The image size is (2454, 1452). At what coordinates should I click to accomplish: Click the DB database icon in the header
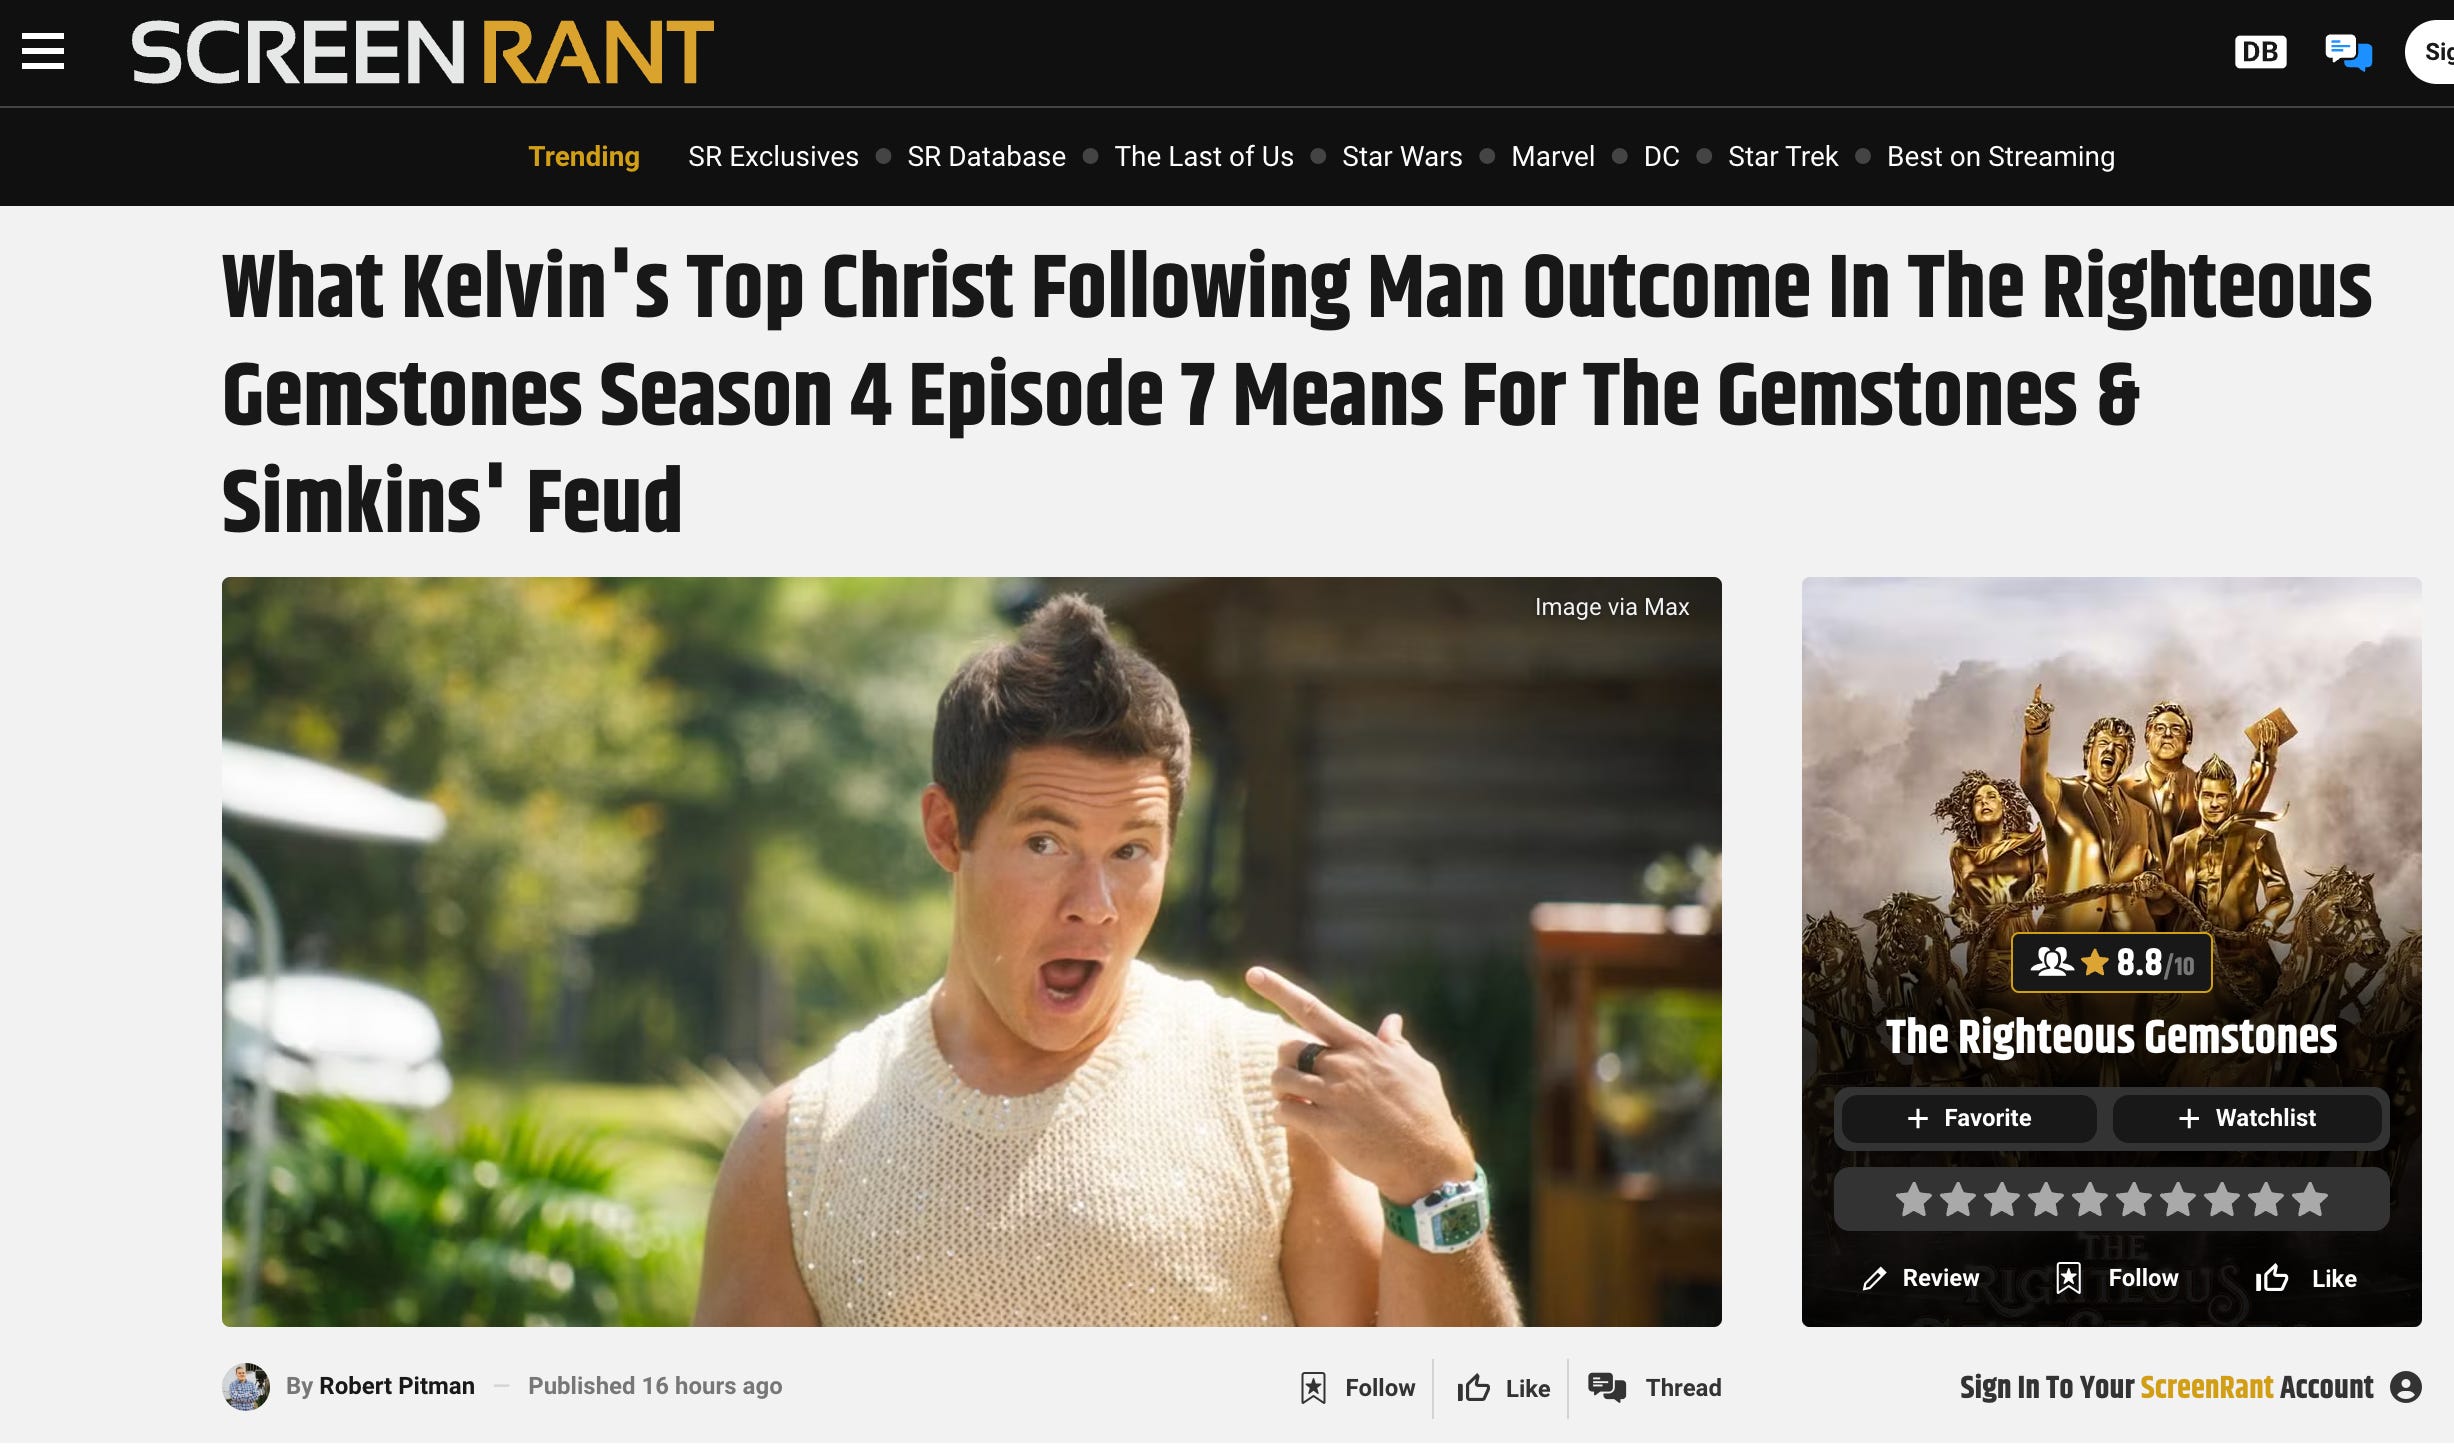2260,52
